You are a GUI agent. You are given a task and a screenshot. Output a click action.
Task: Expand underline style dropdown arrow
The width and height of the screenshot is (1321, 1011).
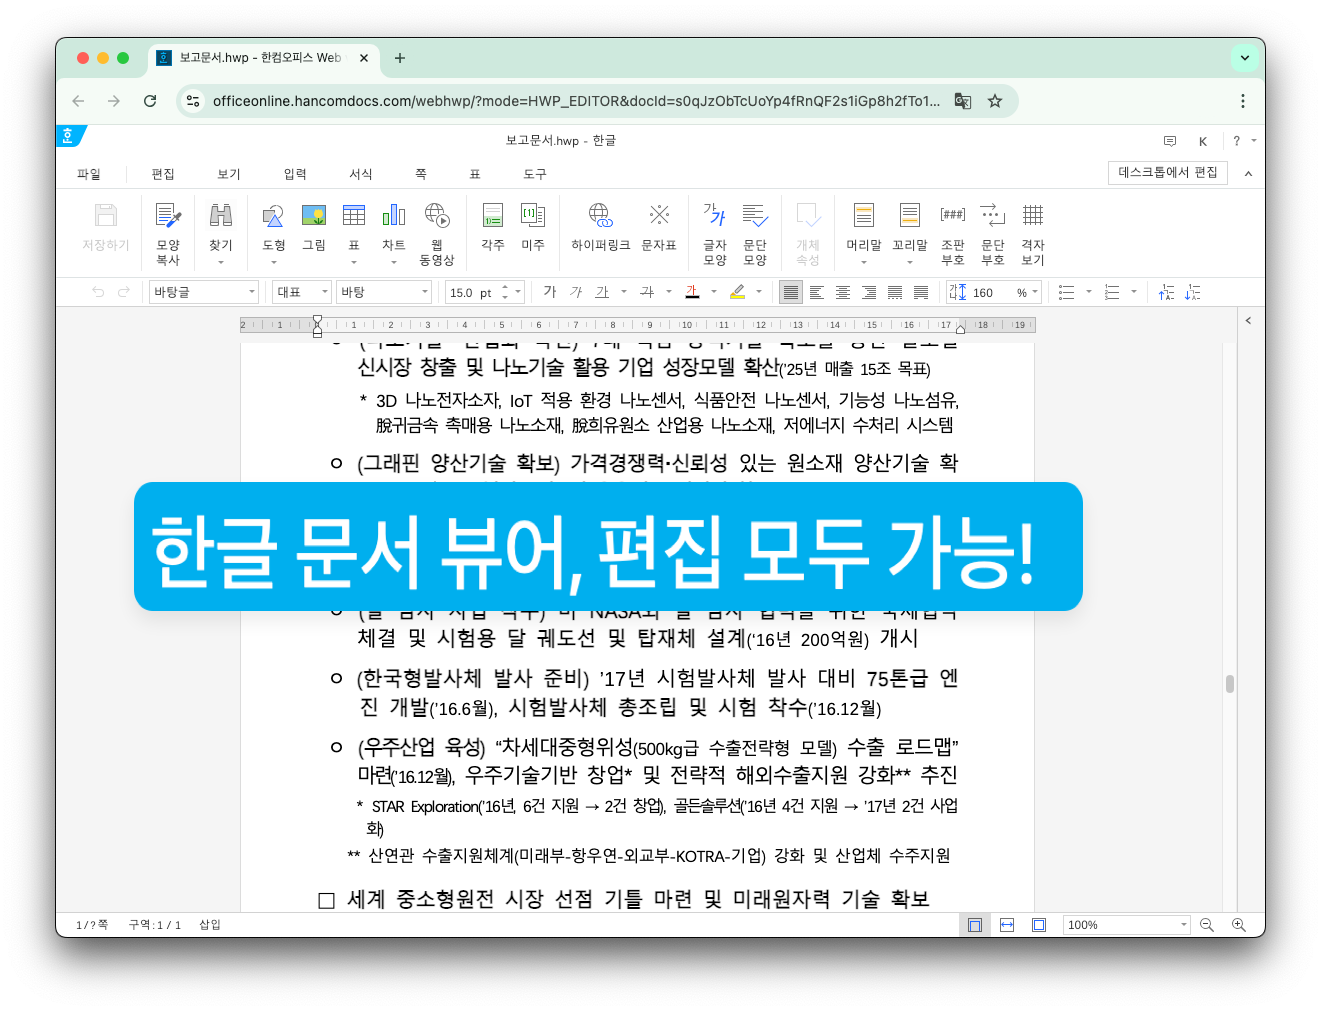(x=624, y=292)
